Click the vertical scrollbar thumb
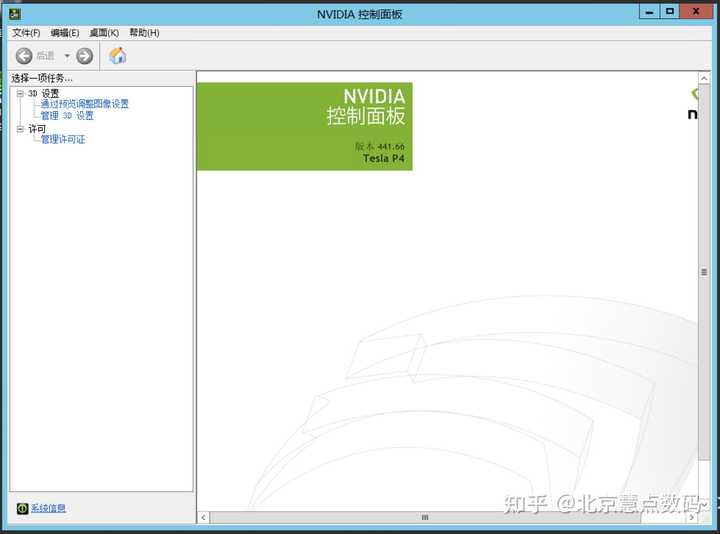720x534 pixels. [x=704, y=272]
